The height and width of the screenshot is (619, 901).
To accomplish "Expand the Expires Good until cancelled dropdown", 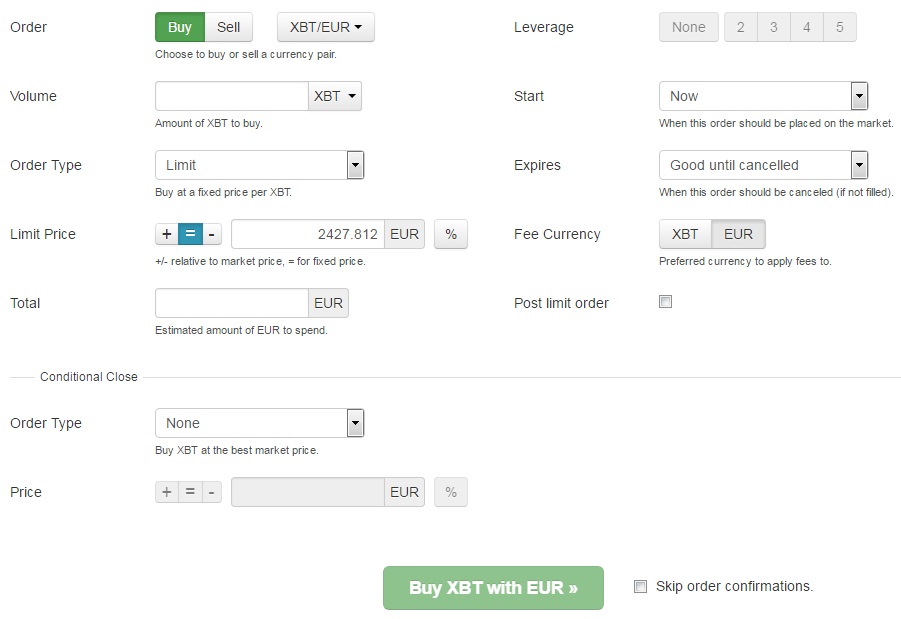I will point(763,165).
